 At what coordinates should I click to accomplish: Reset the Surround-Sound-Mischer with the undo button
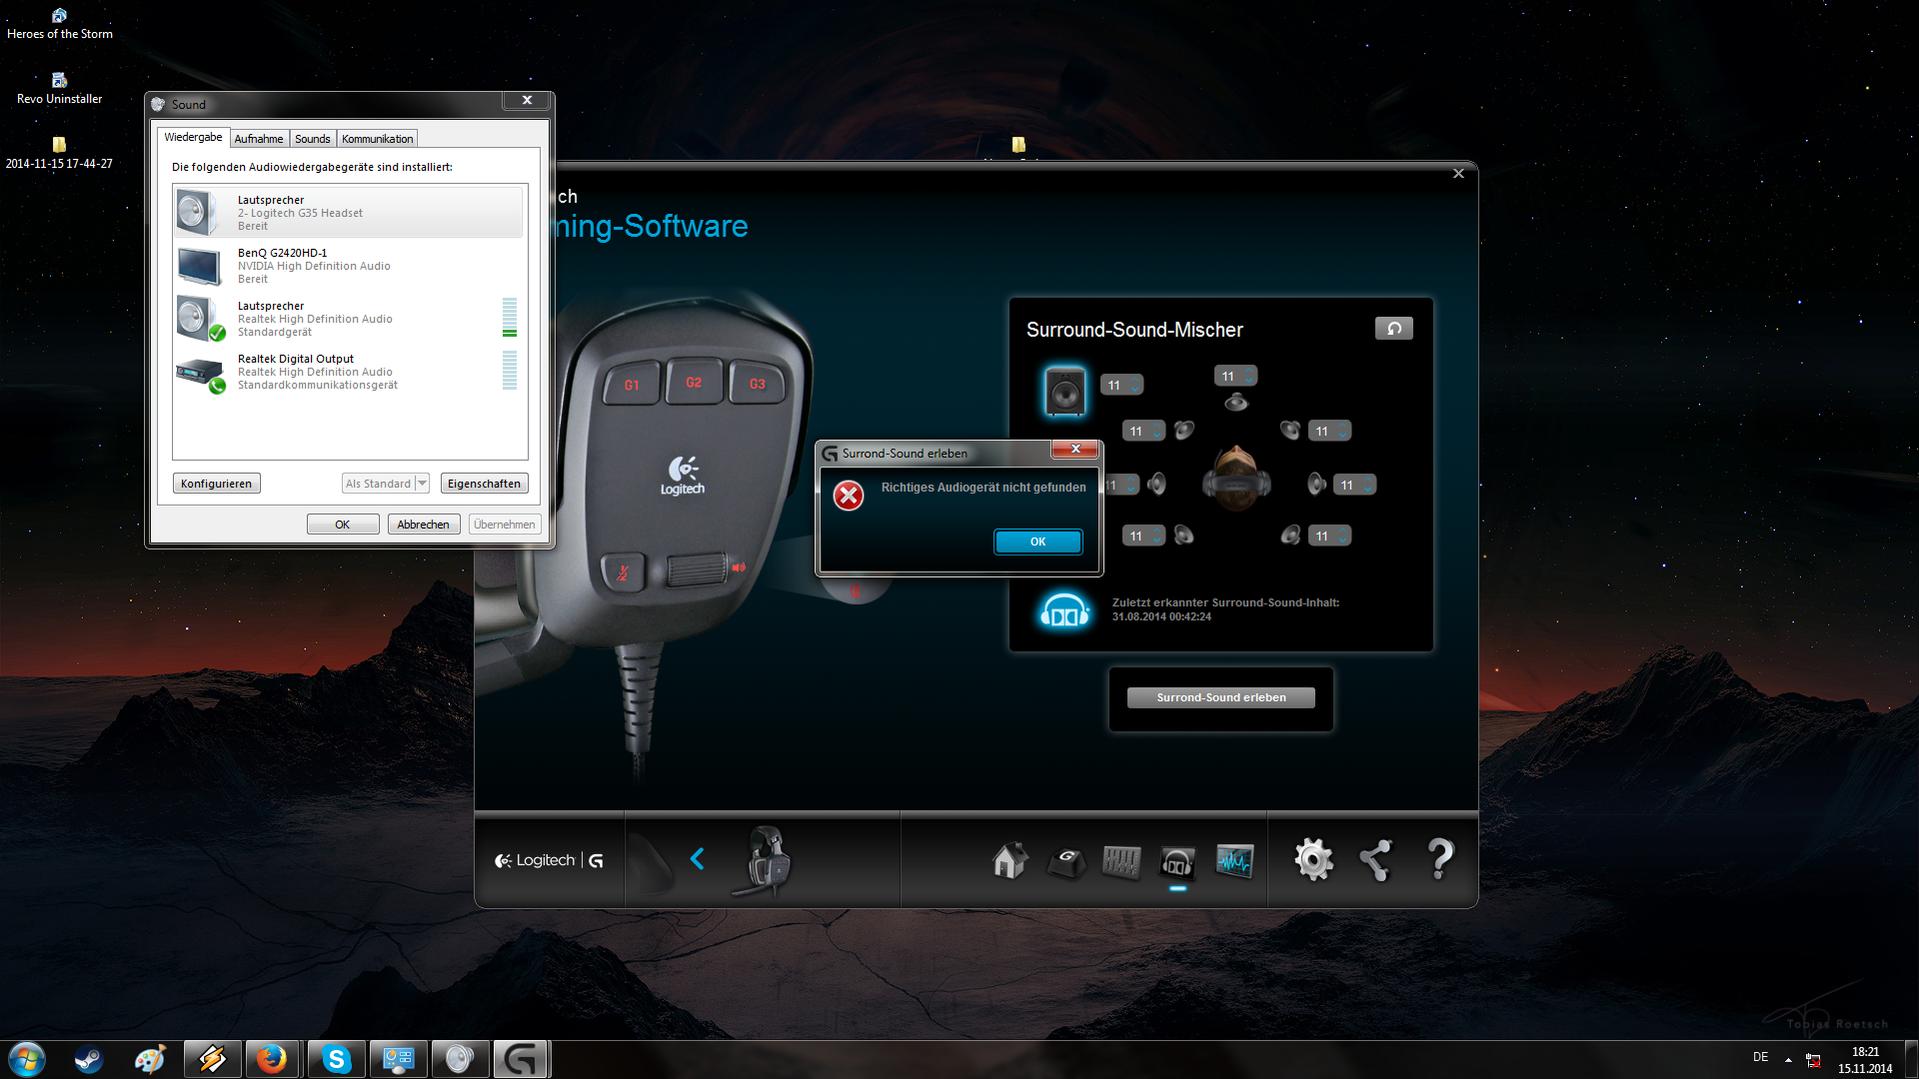click(x=1393, y=328)
